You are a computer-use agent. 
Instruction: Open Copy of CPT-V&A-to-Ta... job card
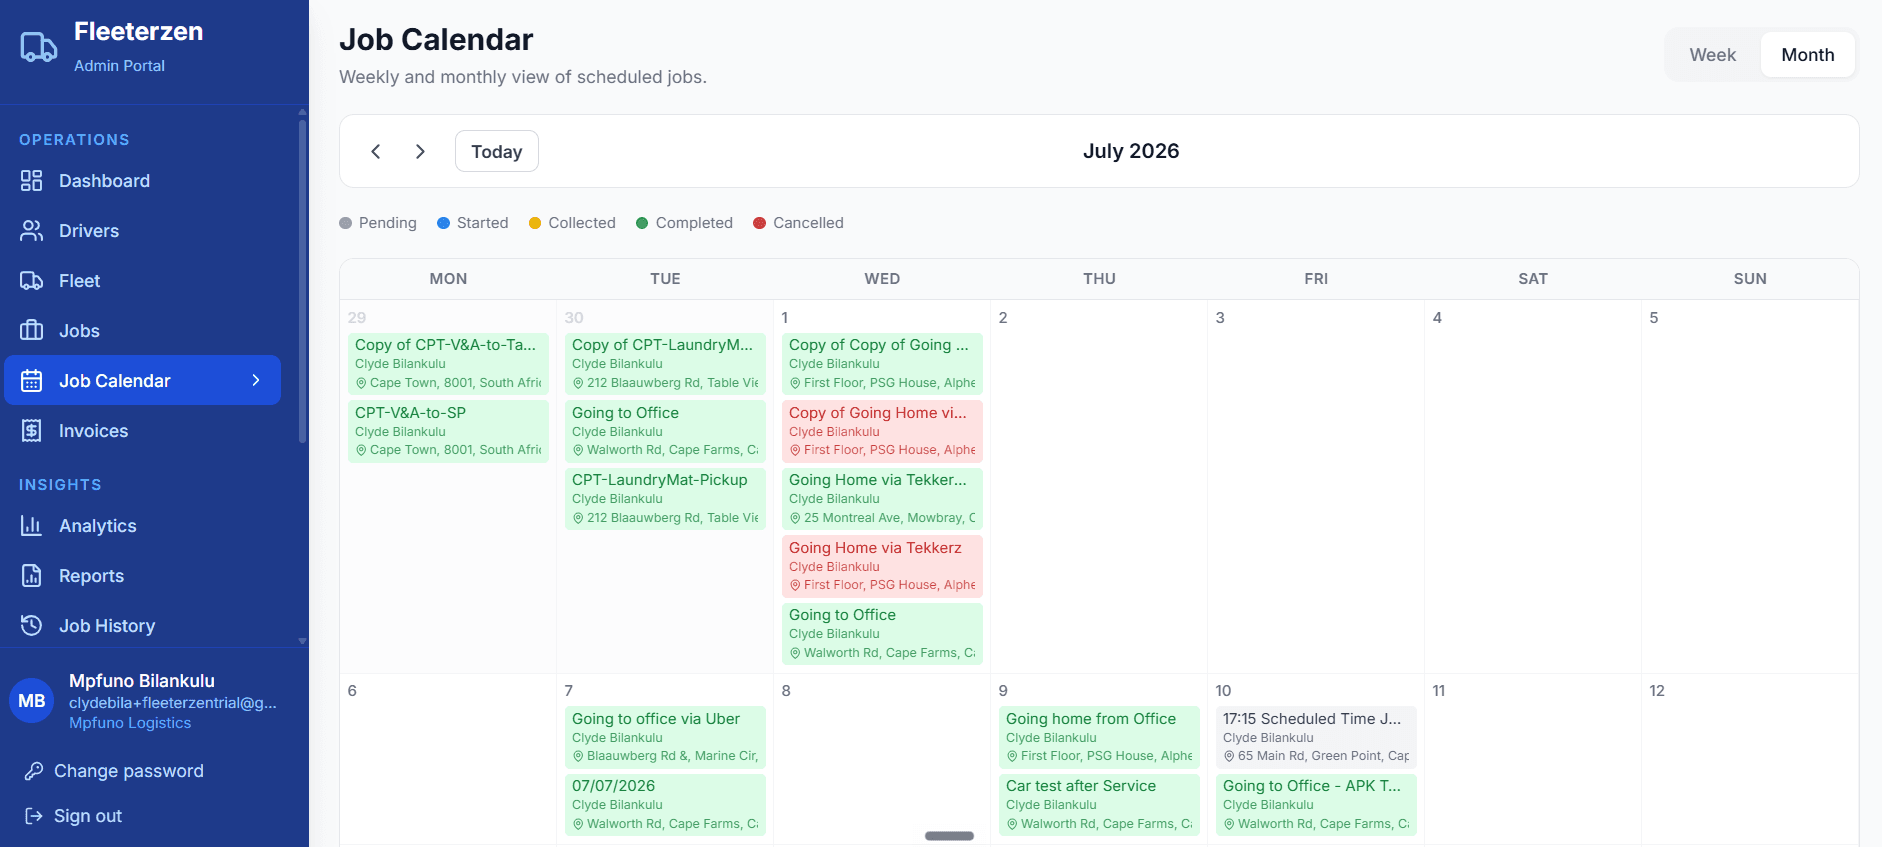coord(448,363)
